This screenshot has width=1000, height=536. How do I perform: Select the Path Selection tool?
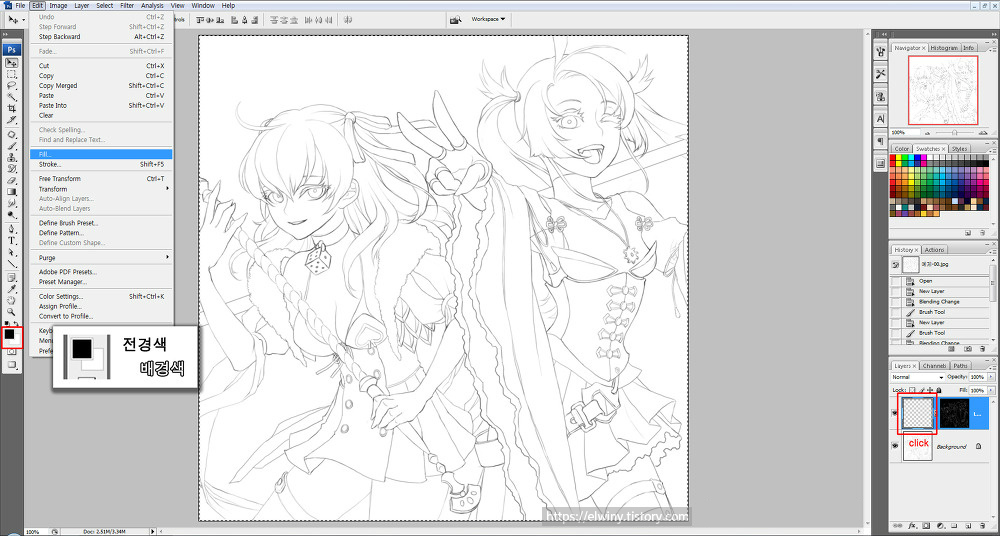coord(12,252)
